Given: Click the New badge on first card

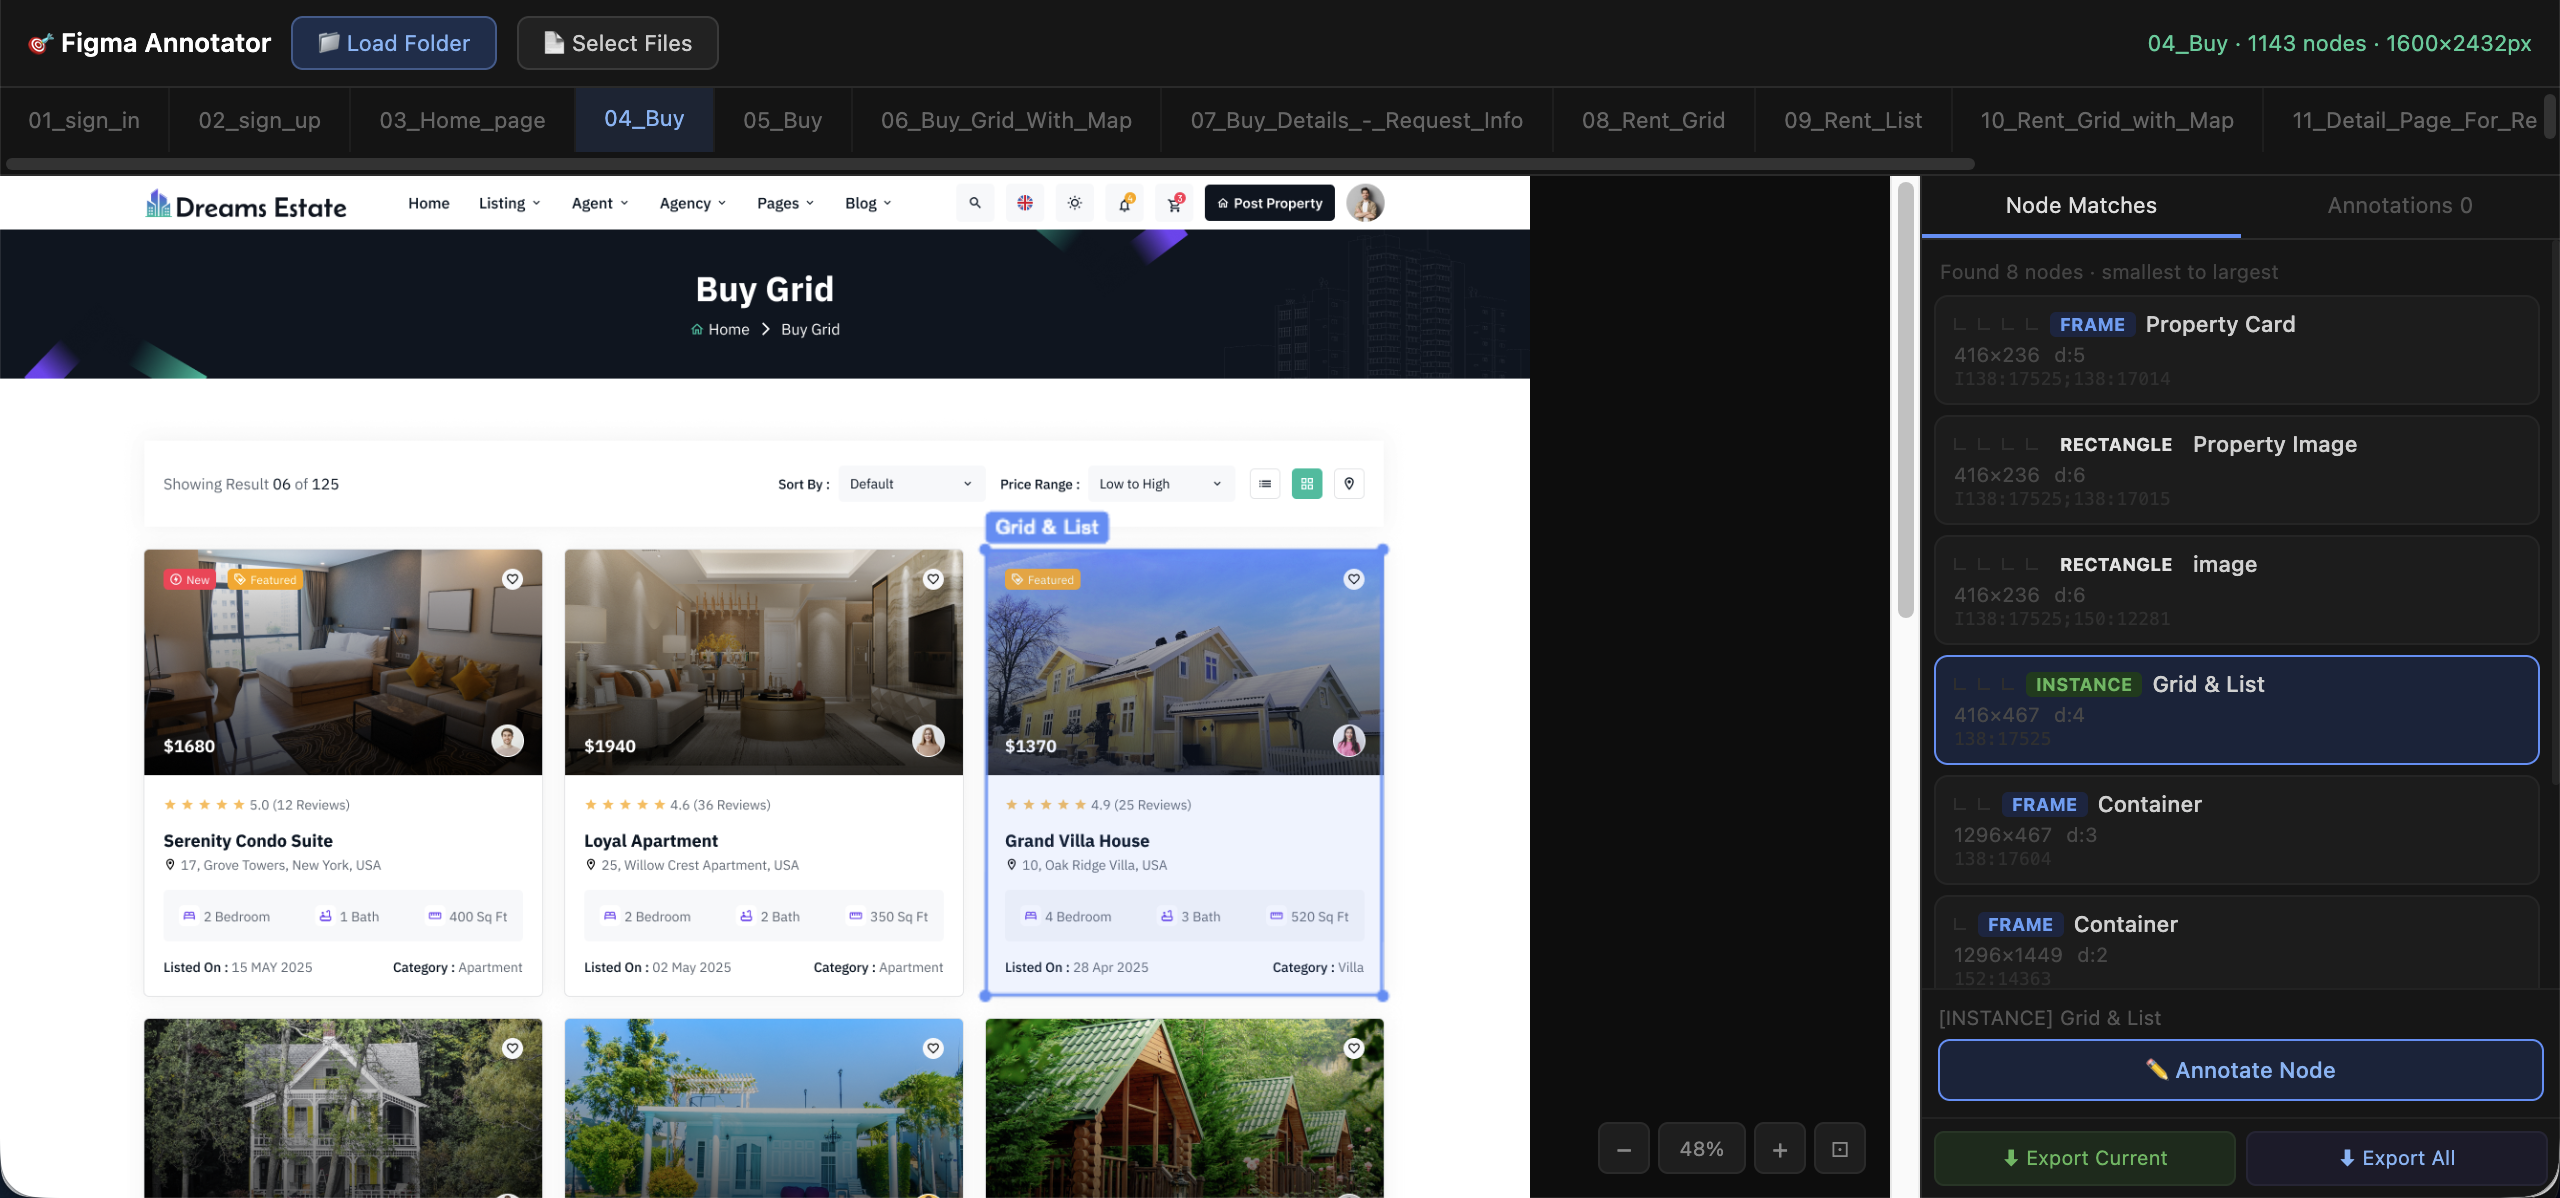Looking at the screenshot, I should [x=189, y=580].
